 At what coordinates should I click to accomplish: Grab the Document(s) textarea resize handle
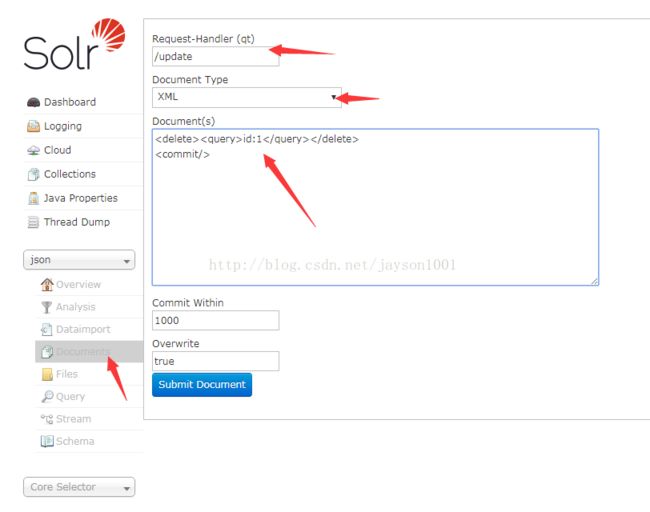[594, 281]
